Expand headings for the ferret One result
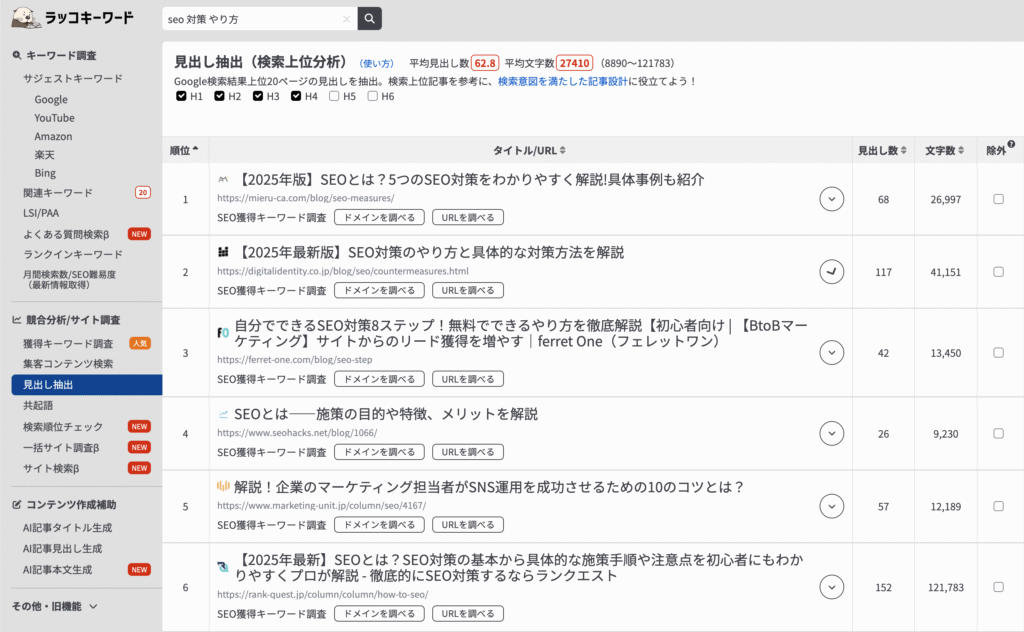The image size is (1024, 632). [x=831, y=352]
